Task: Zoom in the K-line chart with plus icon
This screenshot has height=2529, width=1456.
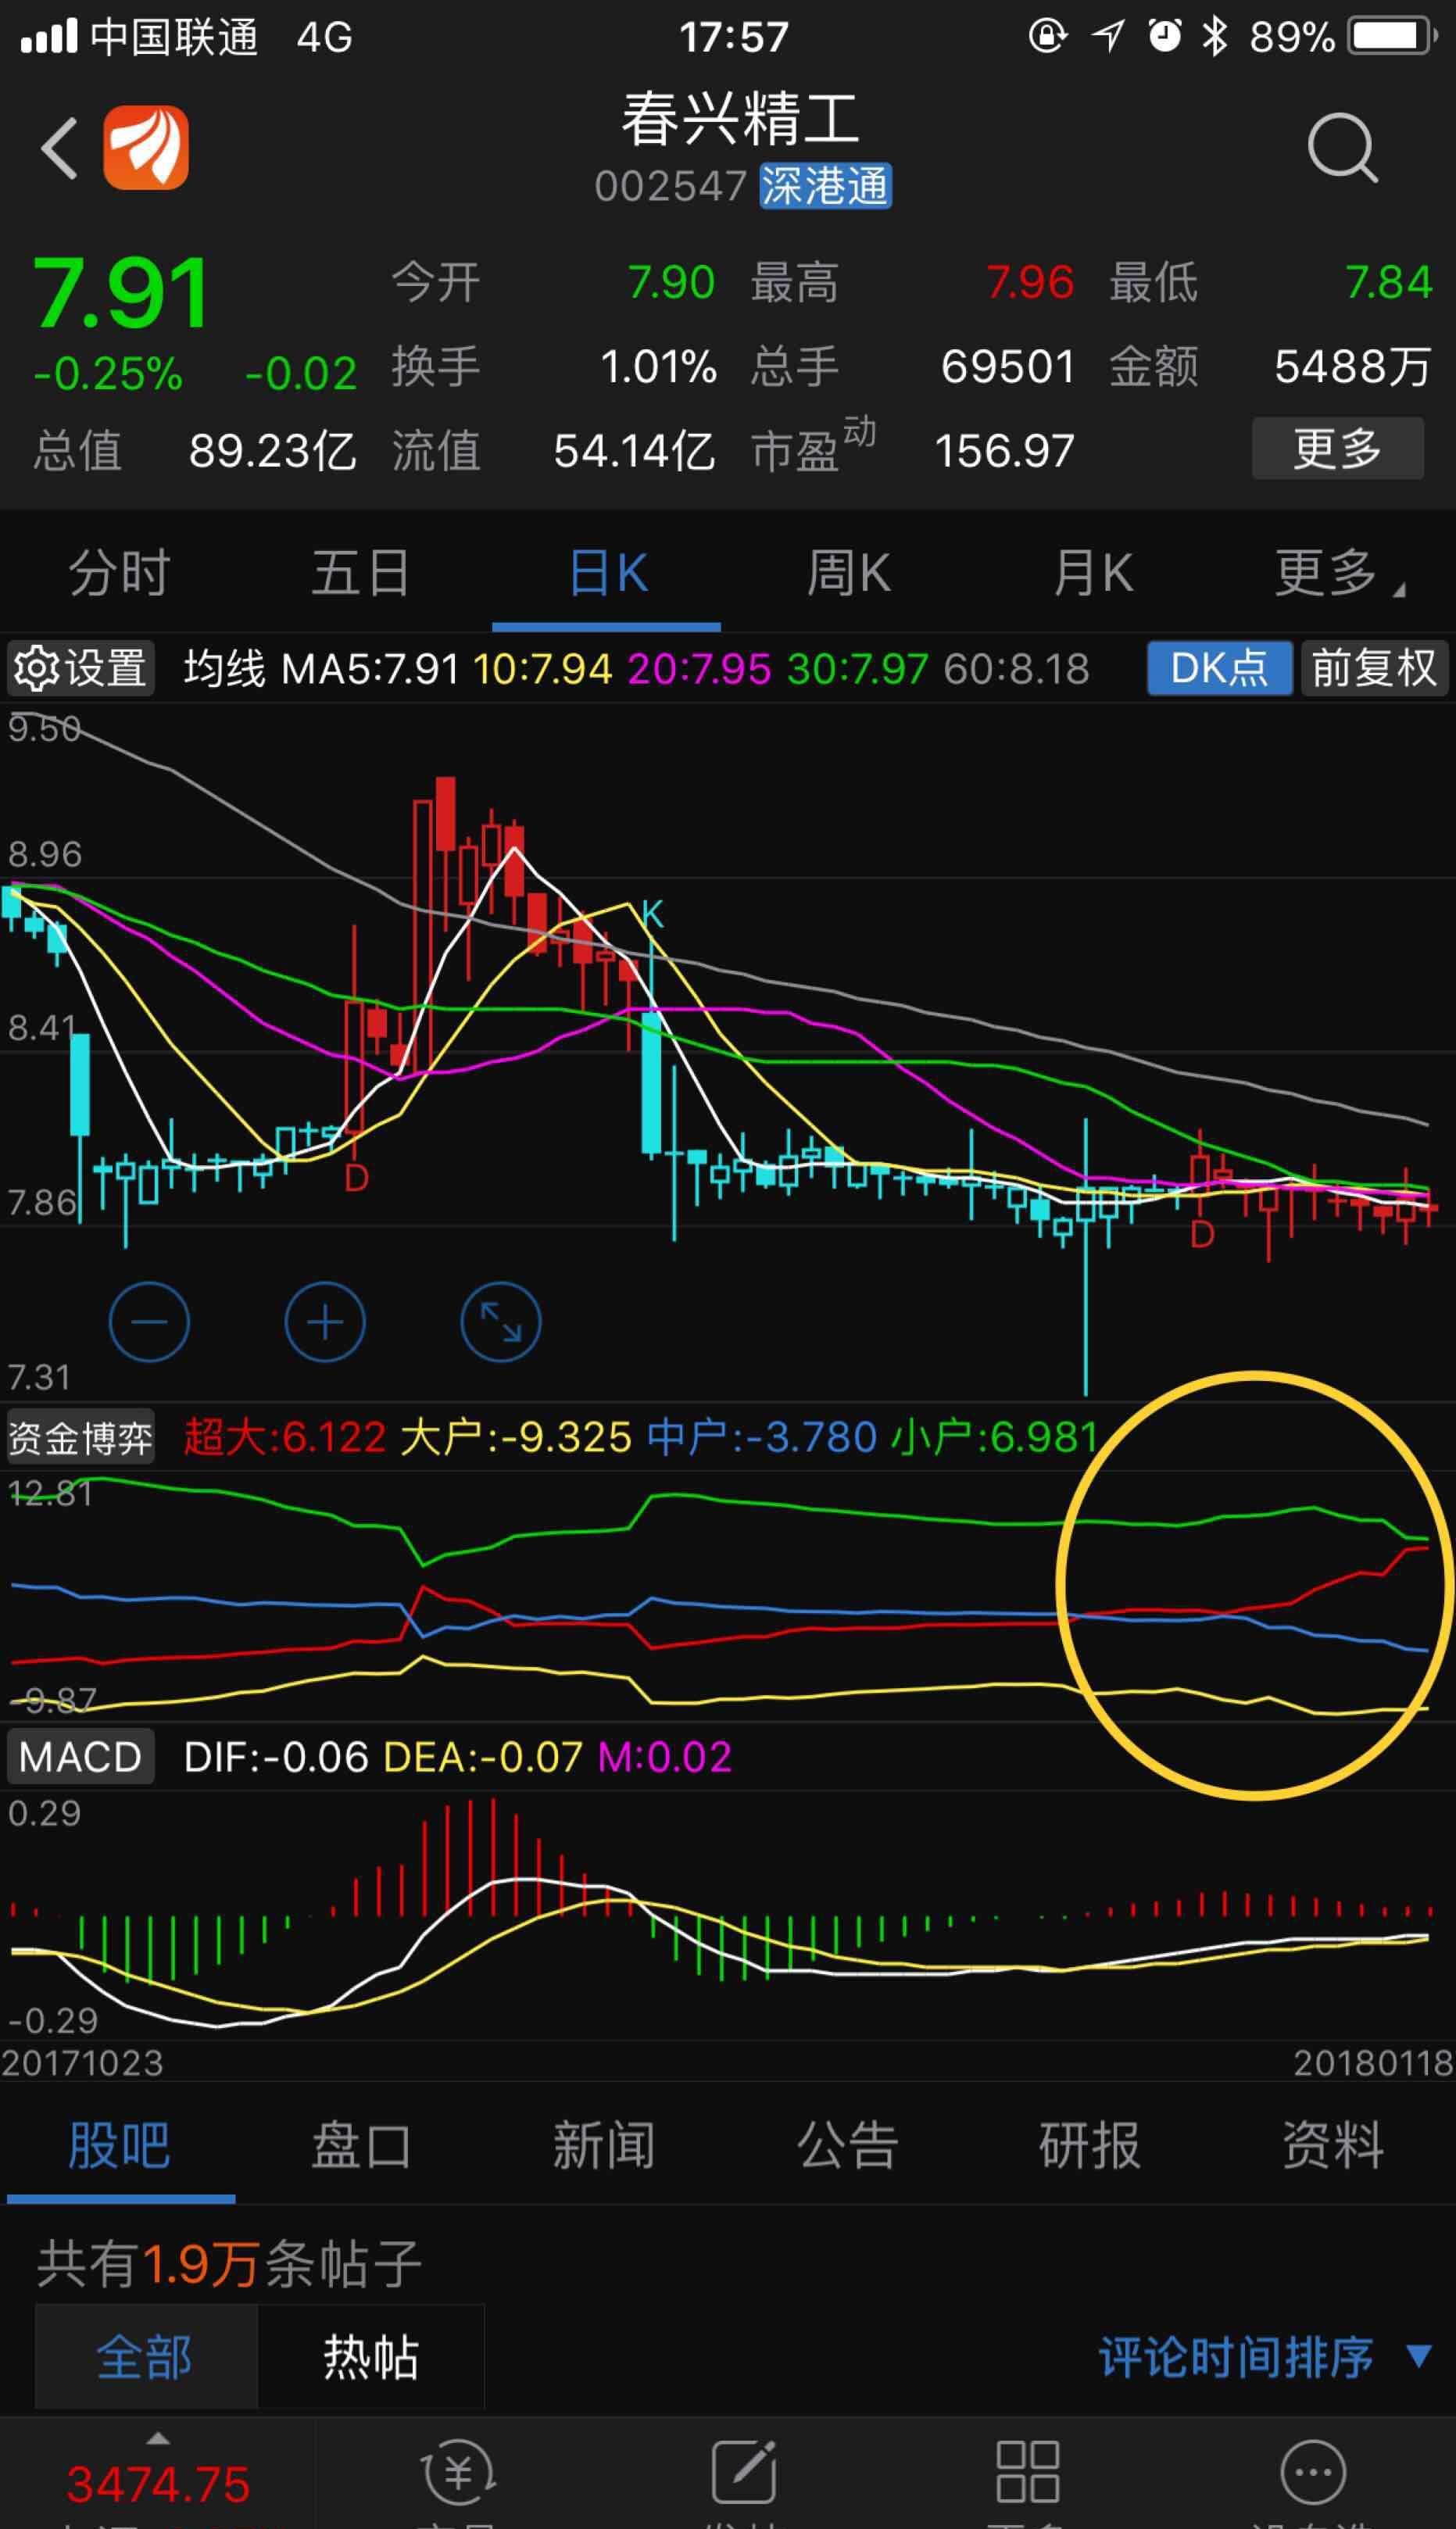Action: coord(325,1322)
